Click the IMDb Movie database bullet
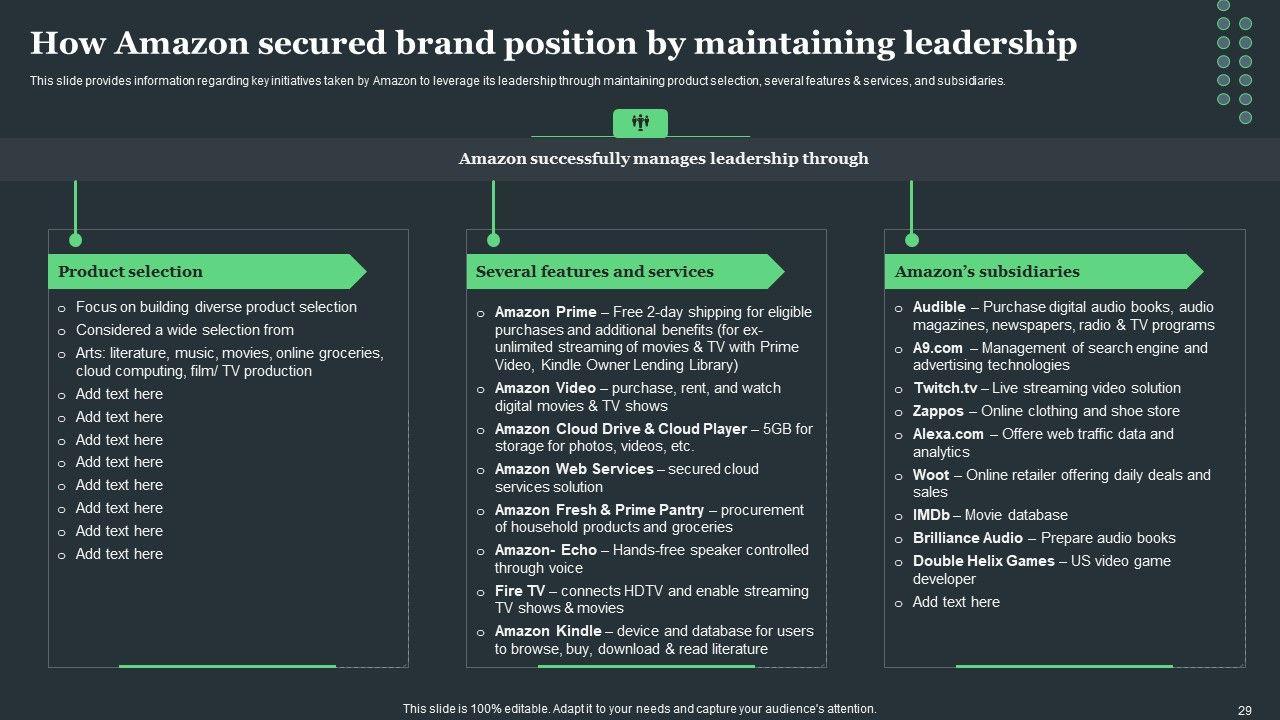 tap(989, 515)
